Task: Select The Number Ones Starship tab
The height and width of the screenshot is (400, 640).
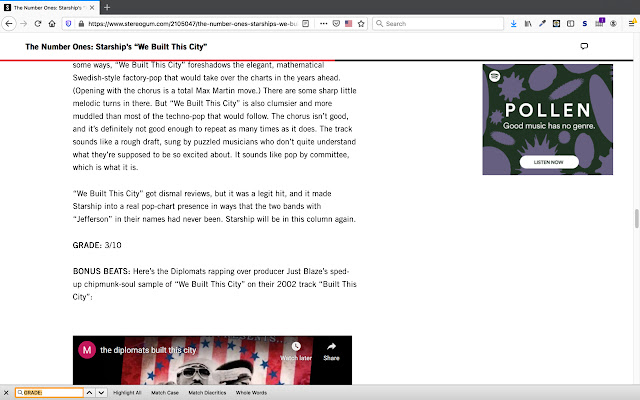Action: [48, 7]
